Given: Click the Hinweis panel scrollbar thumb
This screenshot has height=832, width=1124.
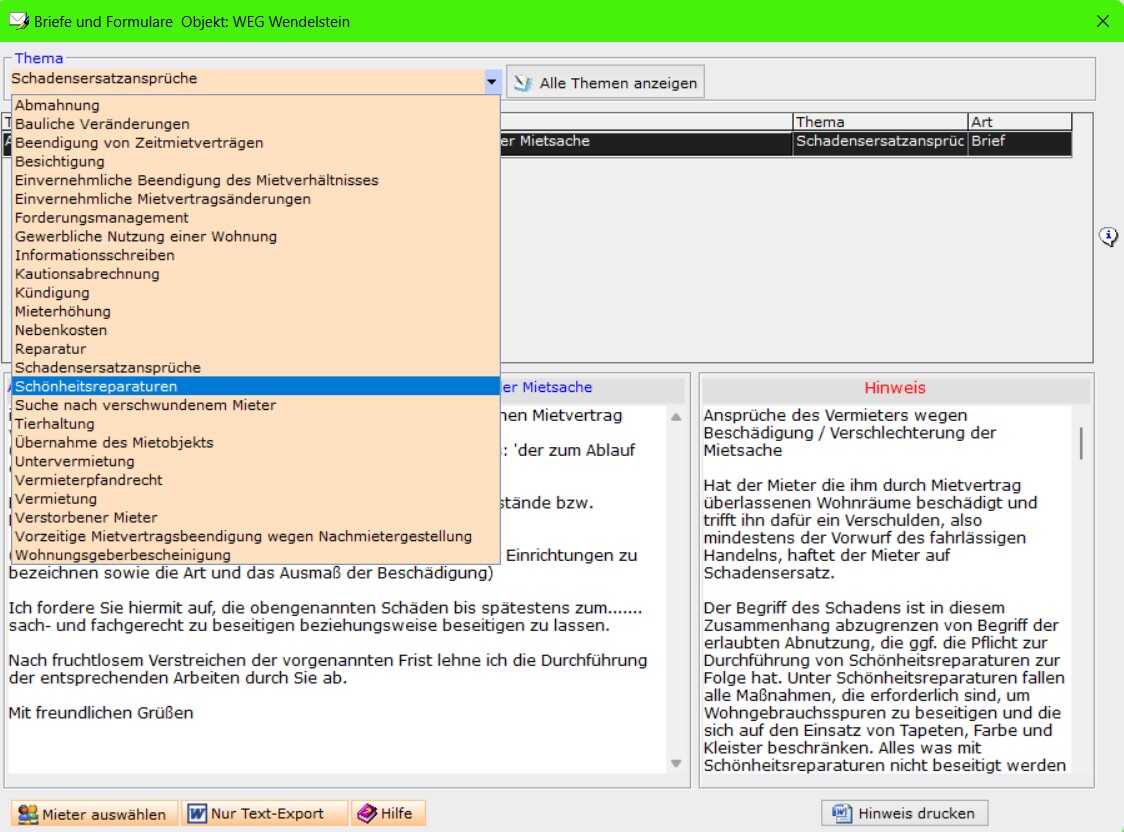Looking at the screenshot, I should click(1081, 443).
